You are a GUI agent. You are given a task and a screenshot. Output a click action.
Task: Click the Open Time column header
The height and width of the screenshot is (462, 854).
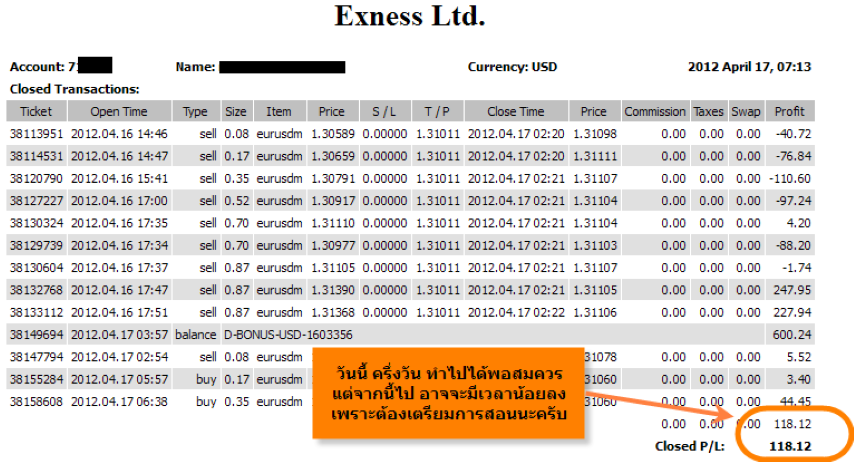tap(119, 111)
